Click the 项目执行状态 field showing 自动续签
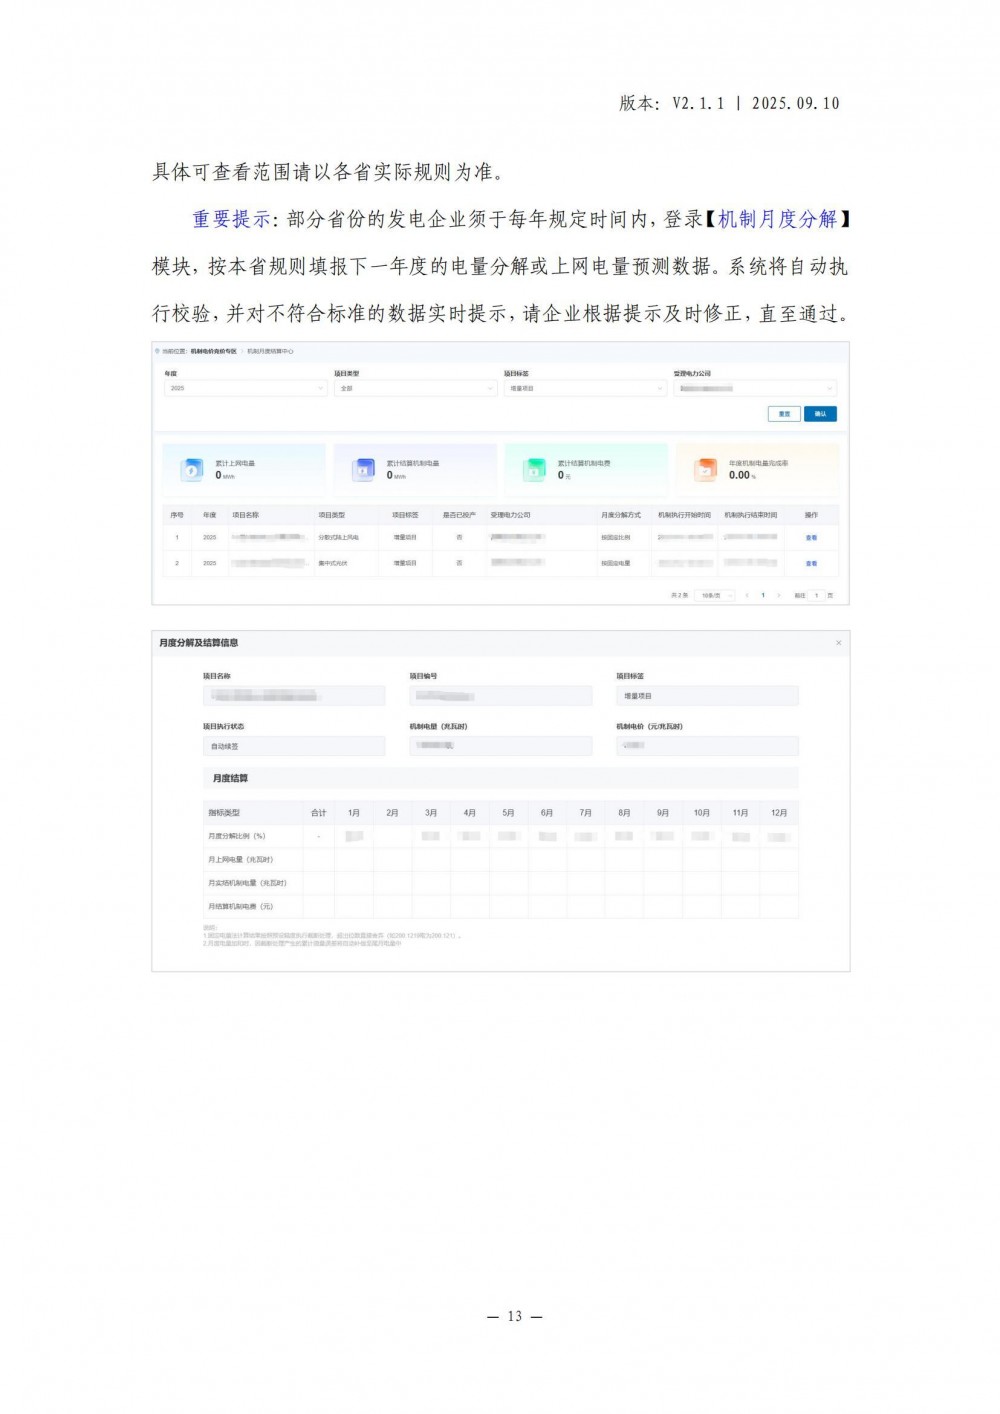 (294, 746)
